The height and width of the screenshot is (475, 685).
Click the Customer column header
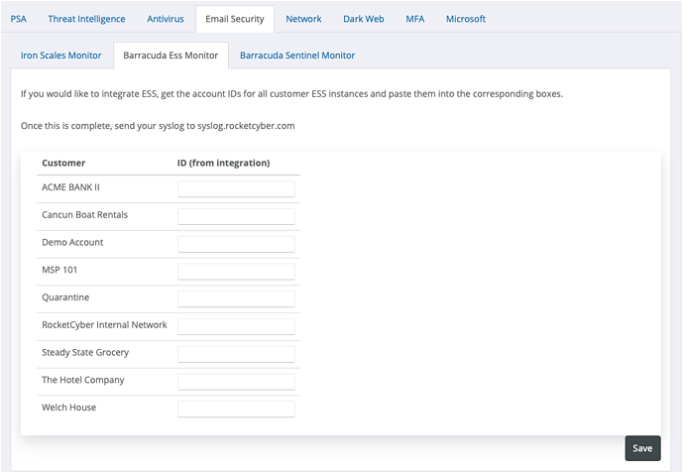(x=63, y=163)
